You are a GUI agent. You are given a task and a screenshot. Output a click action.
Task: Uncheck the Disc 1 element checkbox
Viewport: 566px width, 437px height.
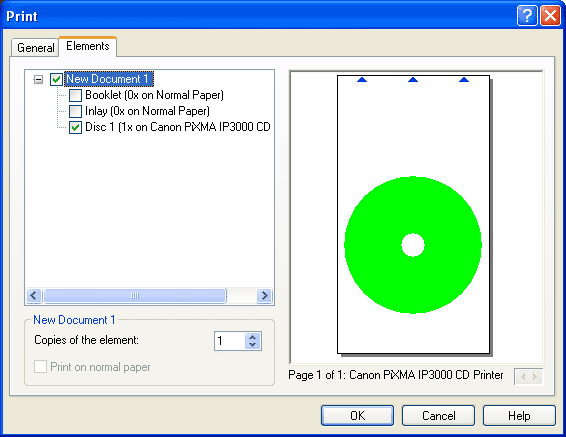(75, 127)
